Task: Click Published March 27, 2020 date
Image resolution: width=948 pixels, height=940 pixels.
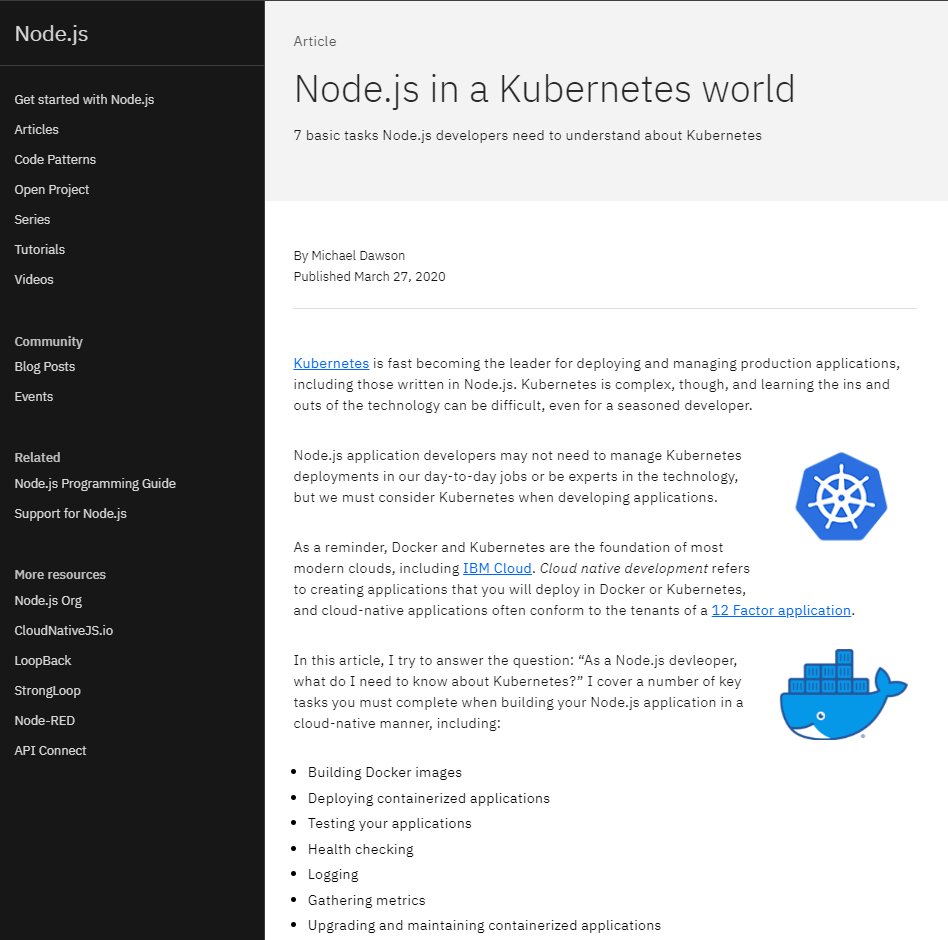Action: click(x=369, y=277)
